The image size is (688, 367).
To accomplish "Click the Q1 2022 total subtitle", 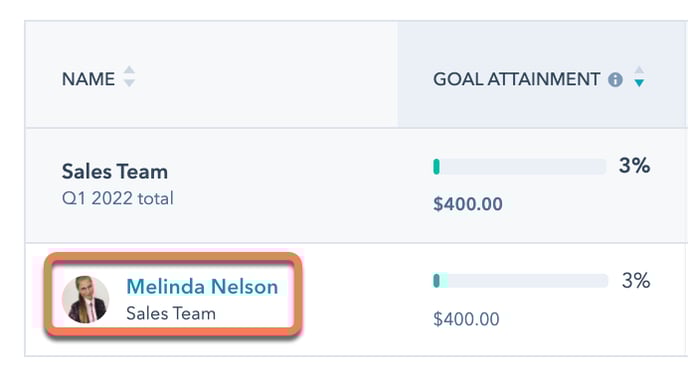I will click(118, 198).
